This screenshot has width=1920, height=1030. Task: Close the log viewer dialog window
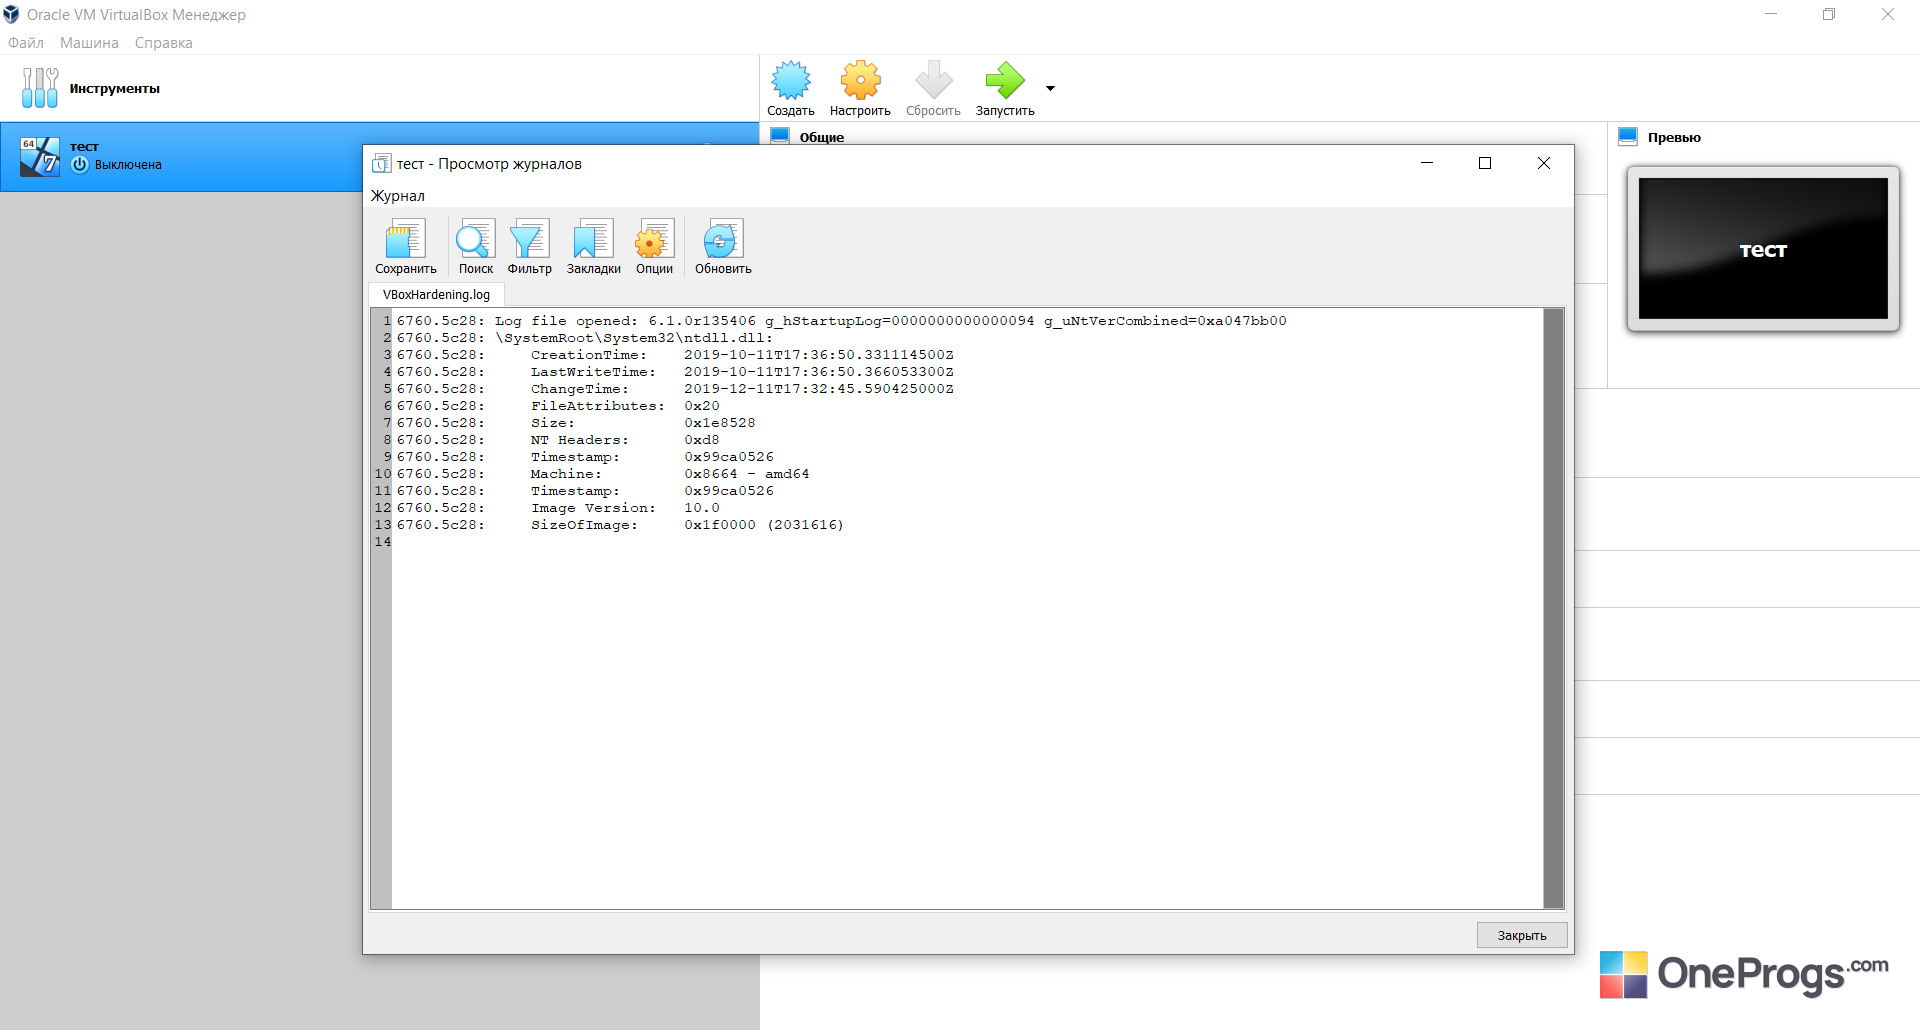(x=1544, y=163)
